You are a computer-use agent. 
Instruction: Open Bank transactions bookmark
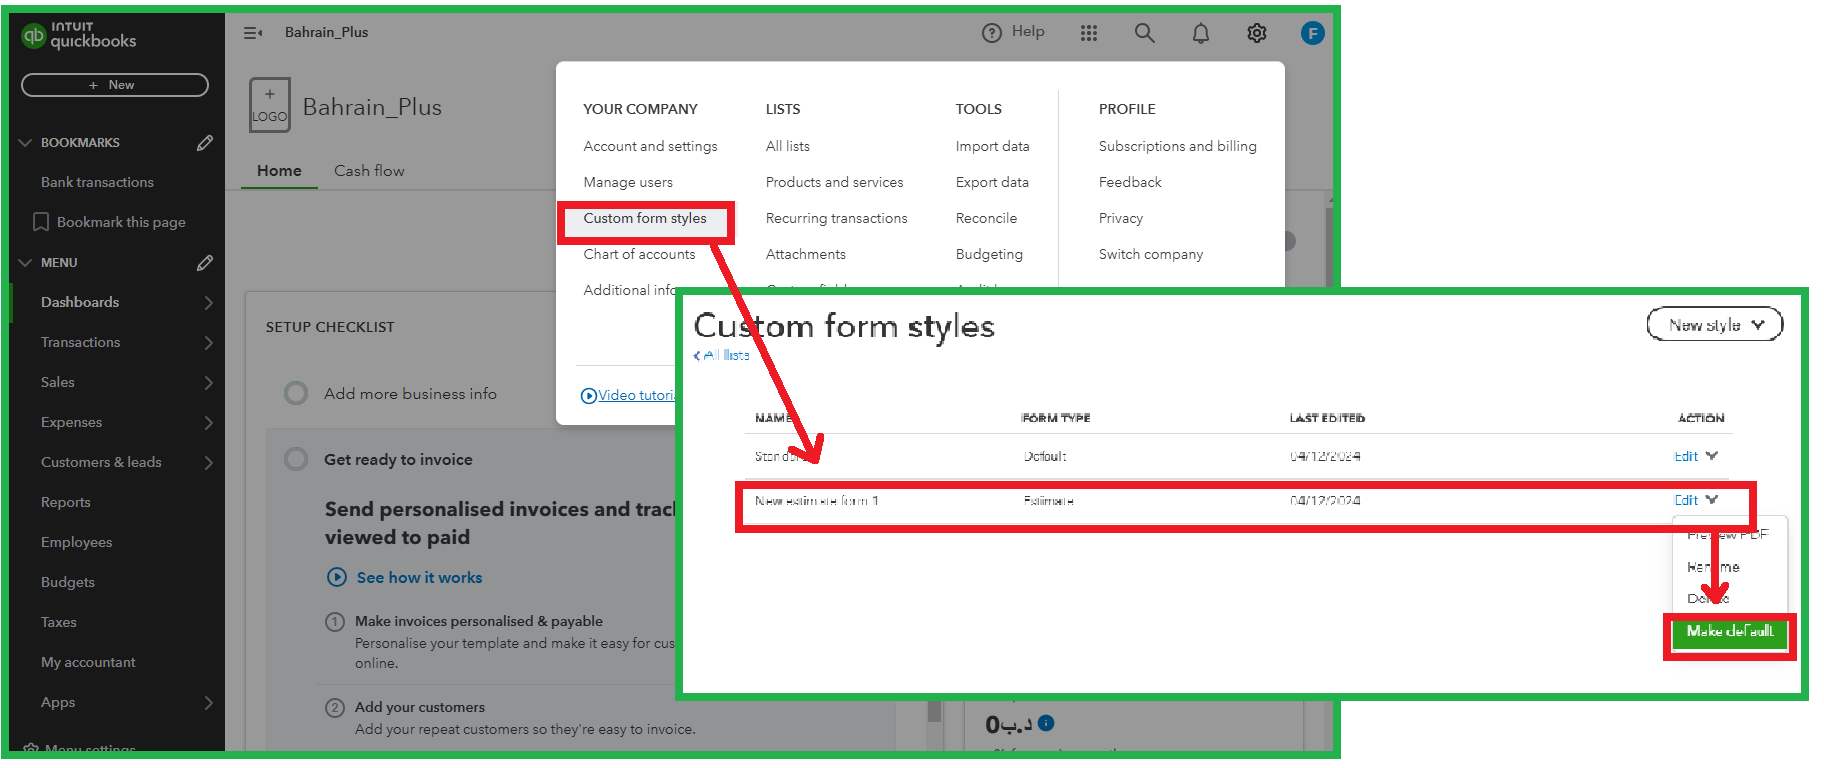click(x=97, y=182)
